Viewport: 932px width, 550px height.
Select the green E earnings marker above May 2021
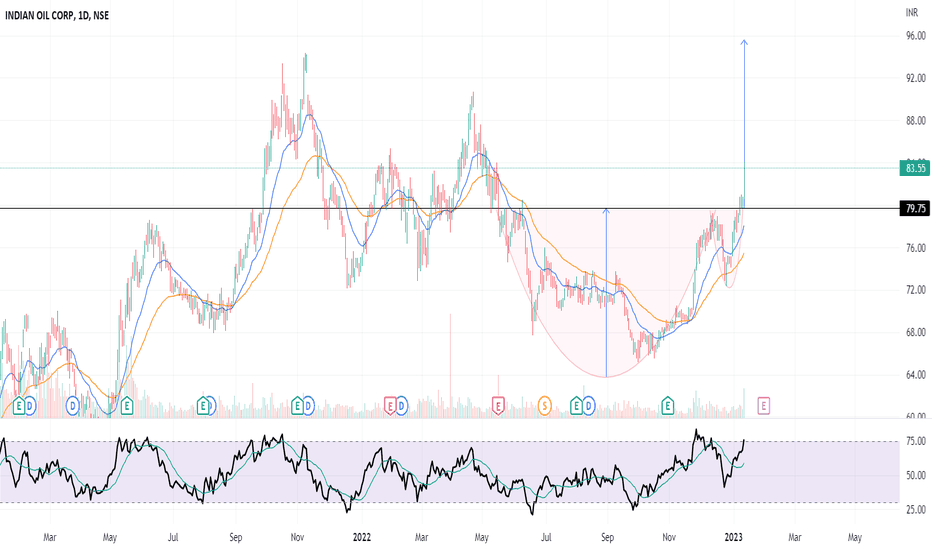click(126, 406)
